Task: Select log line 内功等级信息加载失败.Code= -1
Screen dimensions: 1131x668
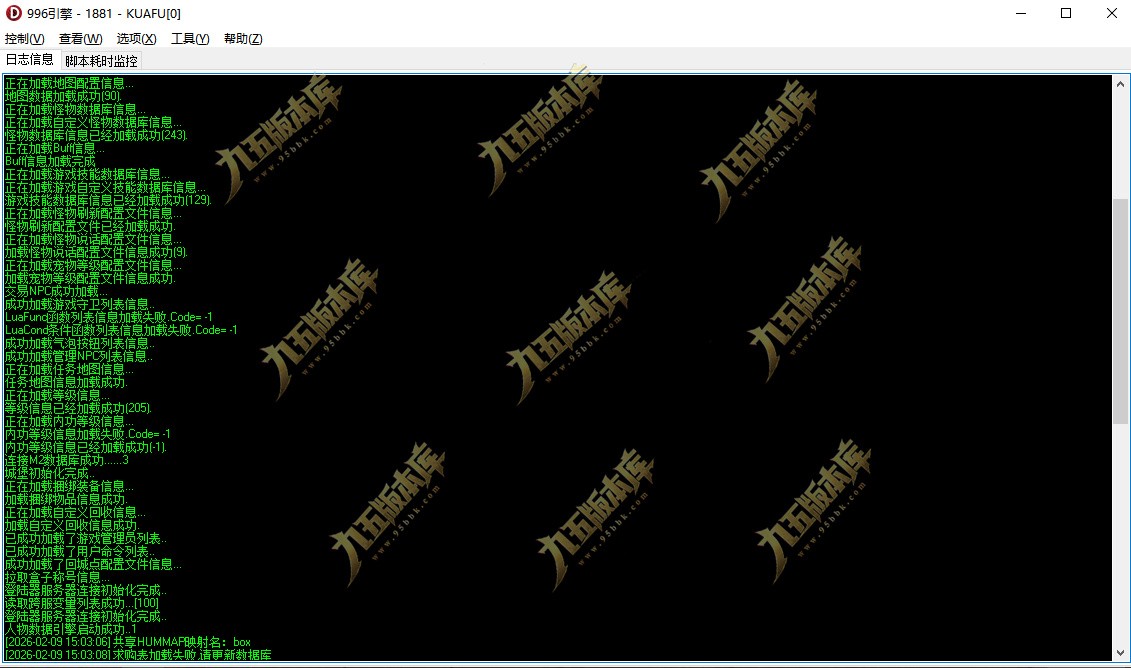Action: 87,434
